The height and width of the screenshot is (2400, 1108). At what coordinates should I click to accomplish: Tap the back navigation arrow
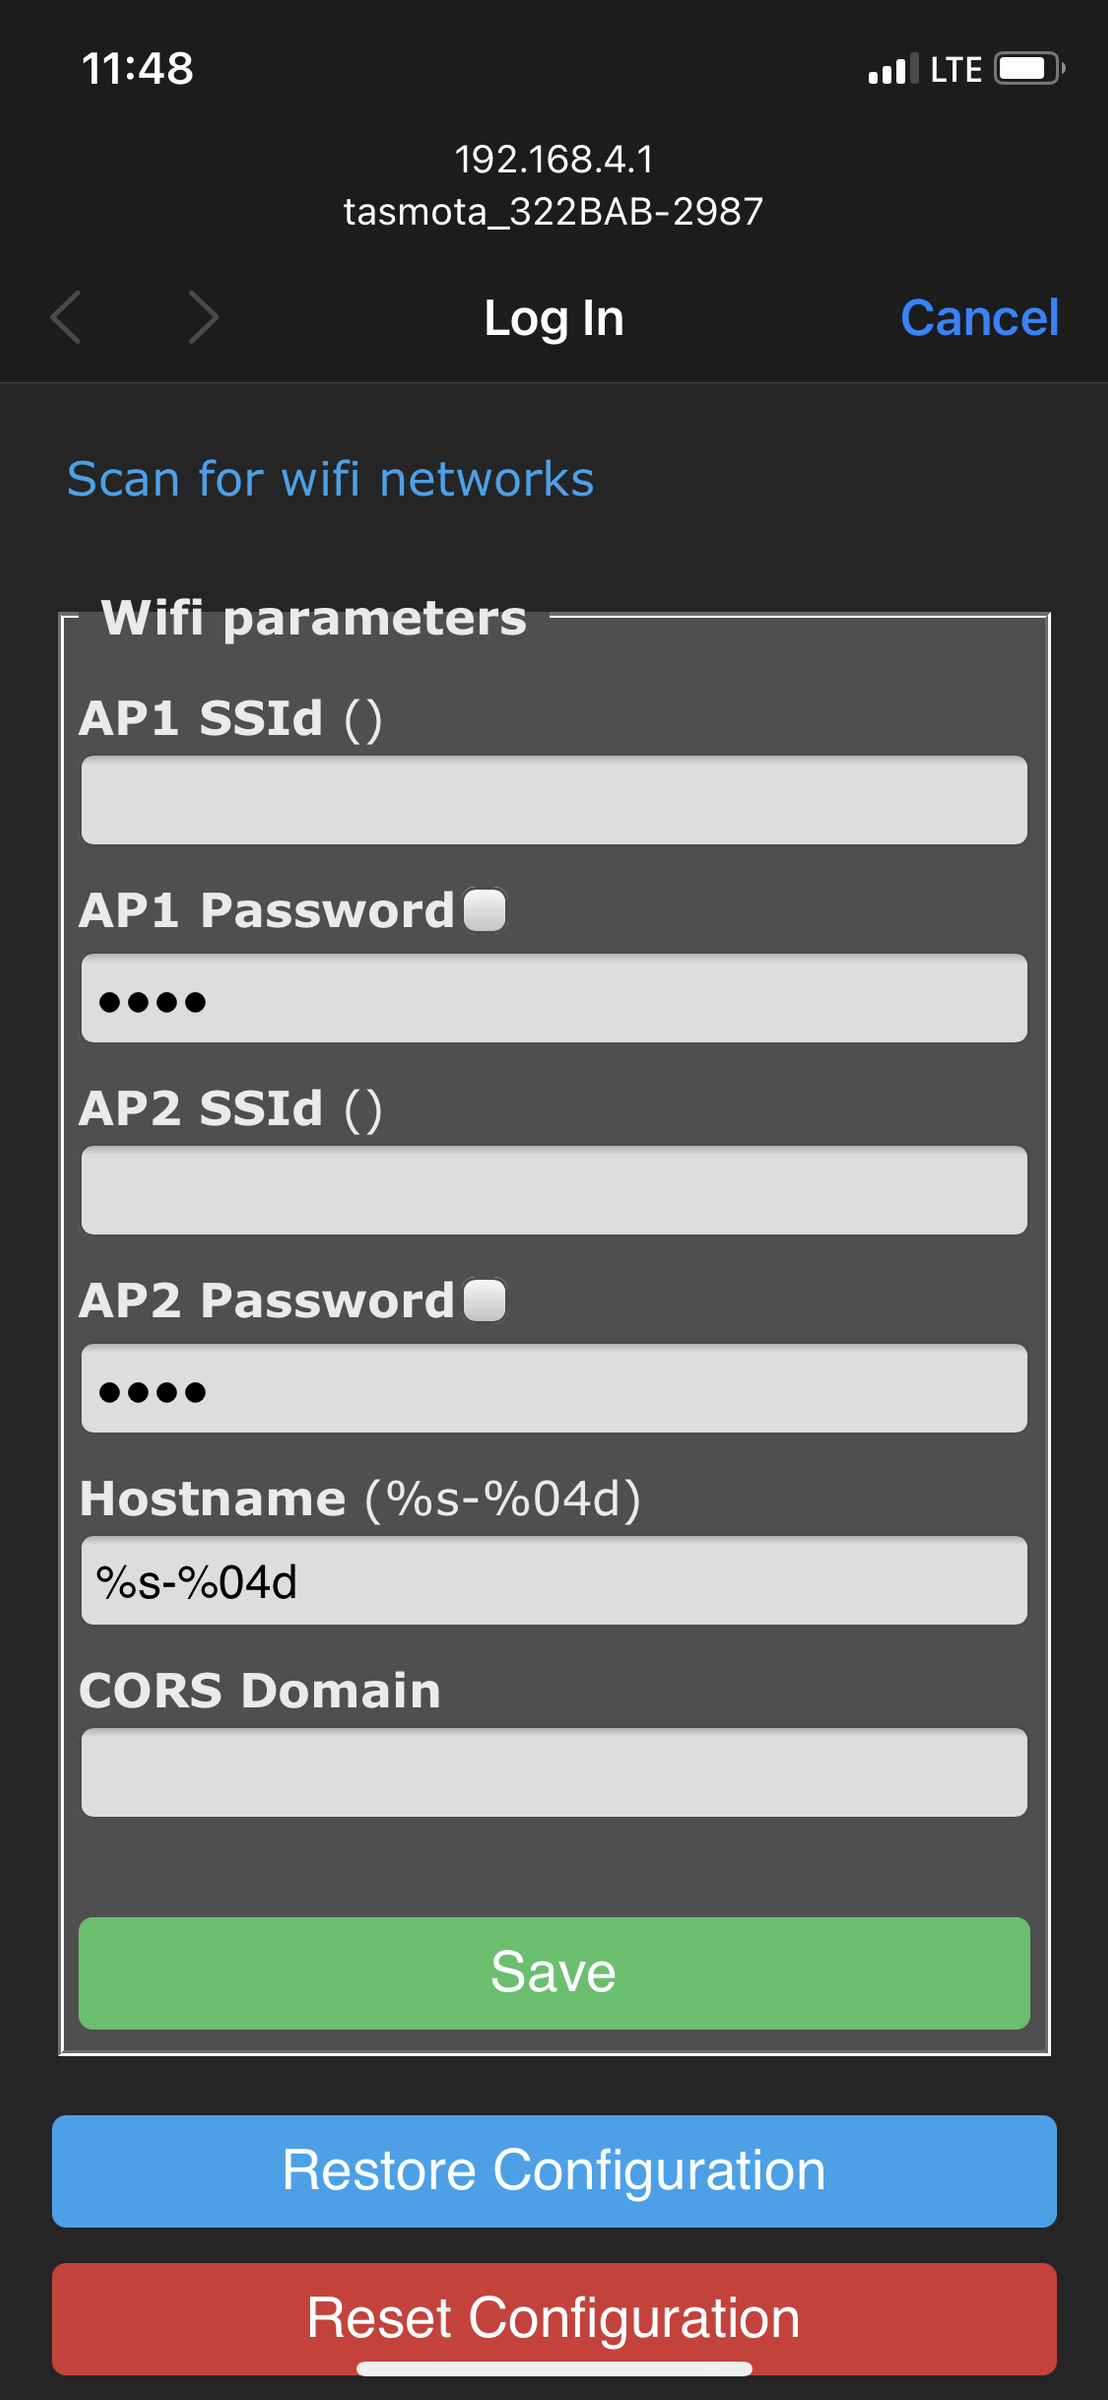click(66, 318)
